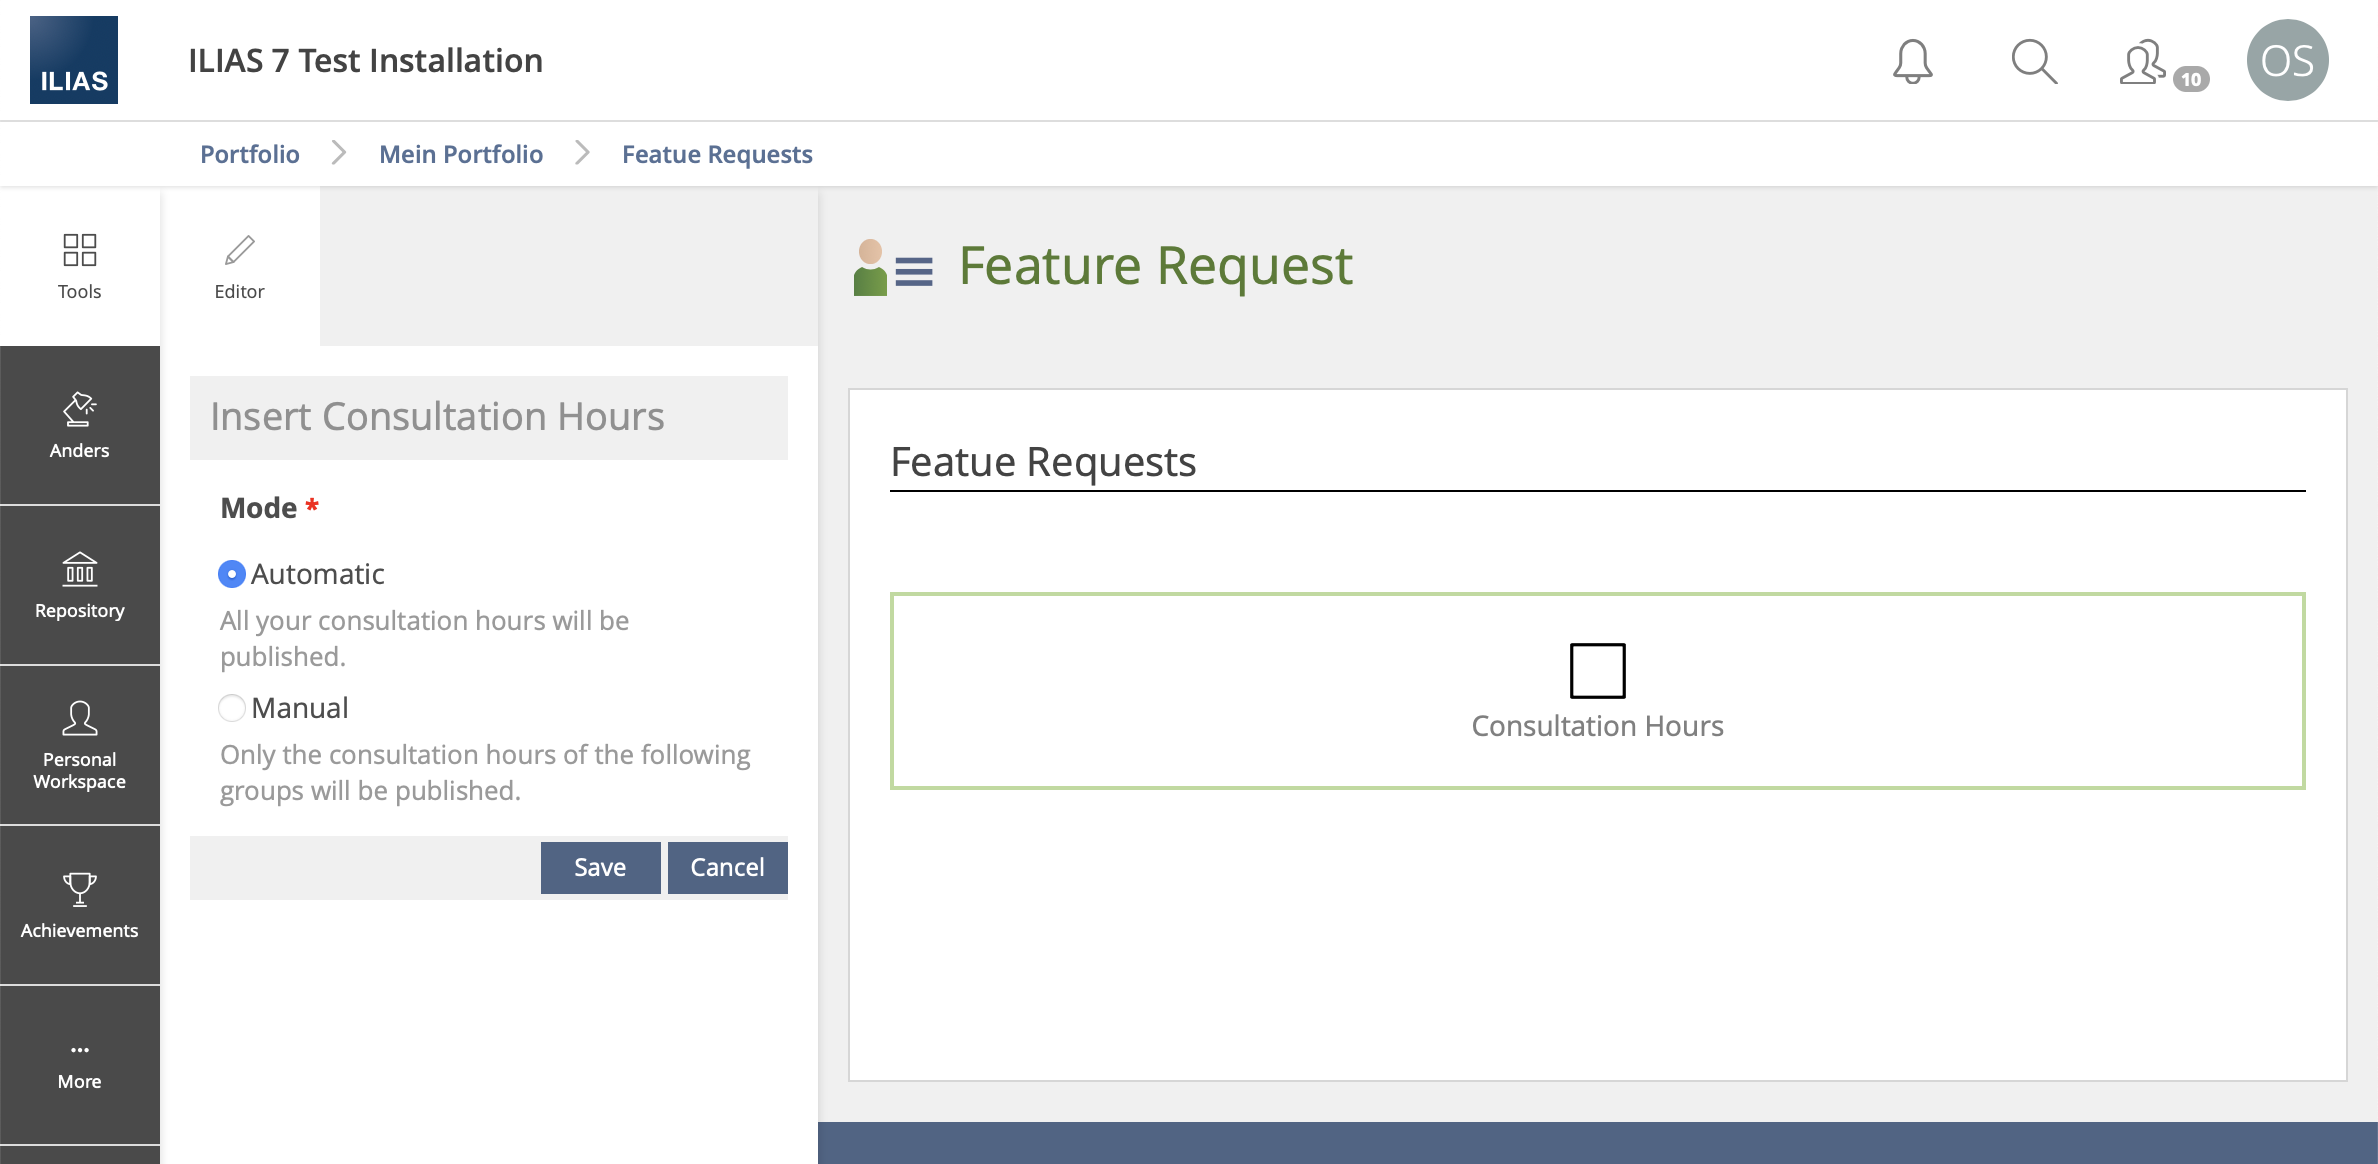
Task: Open Personal Workspace in the sidebar
Action: tap(79, 745)
